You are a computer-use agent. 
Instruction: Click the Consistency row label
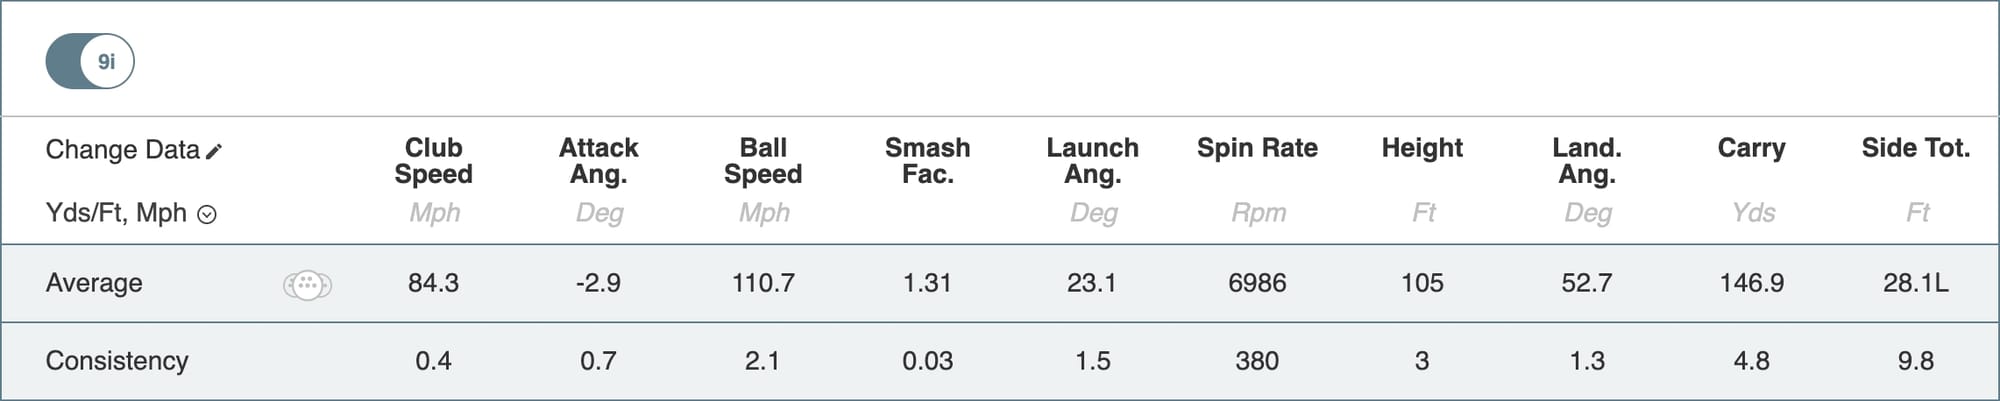click(x=117, y=360)
